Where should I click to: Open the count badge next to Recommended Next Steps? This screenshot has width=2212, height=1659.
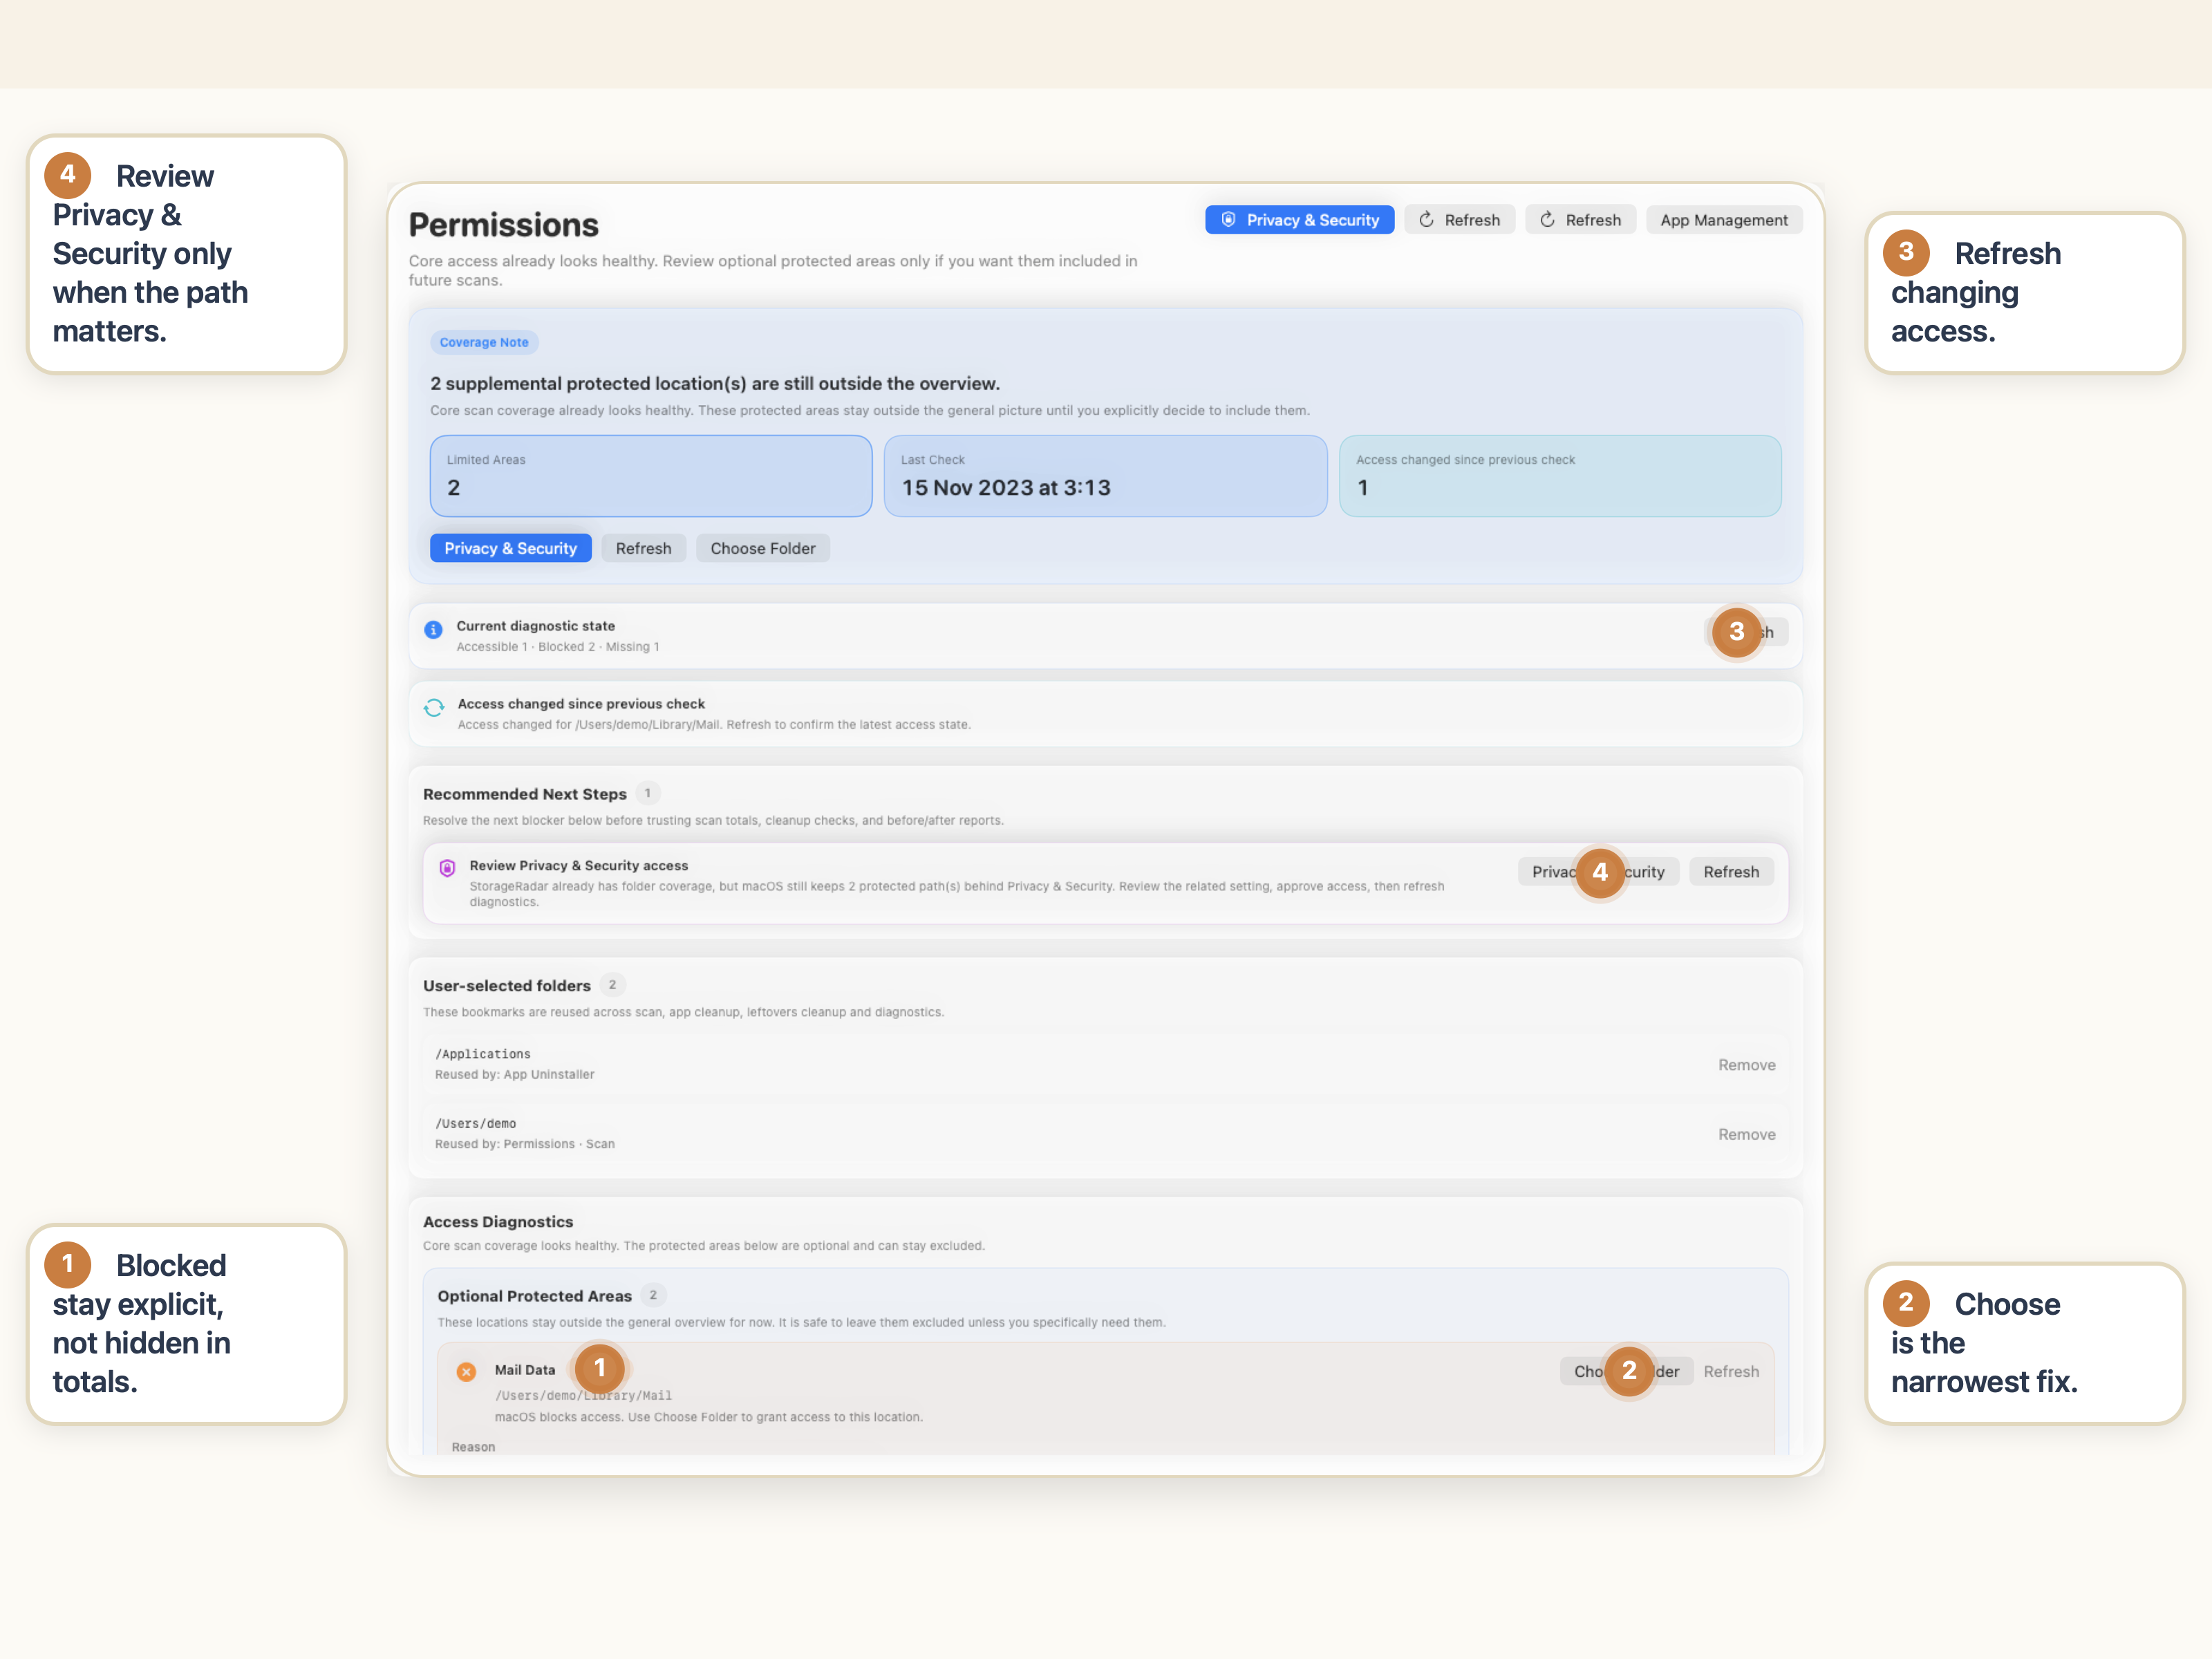(x=648, y=793)
